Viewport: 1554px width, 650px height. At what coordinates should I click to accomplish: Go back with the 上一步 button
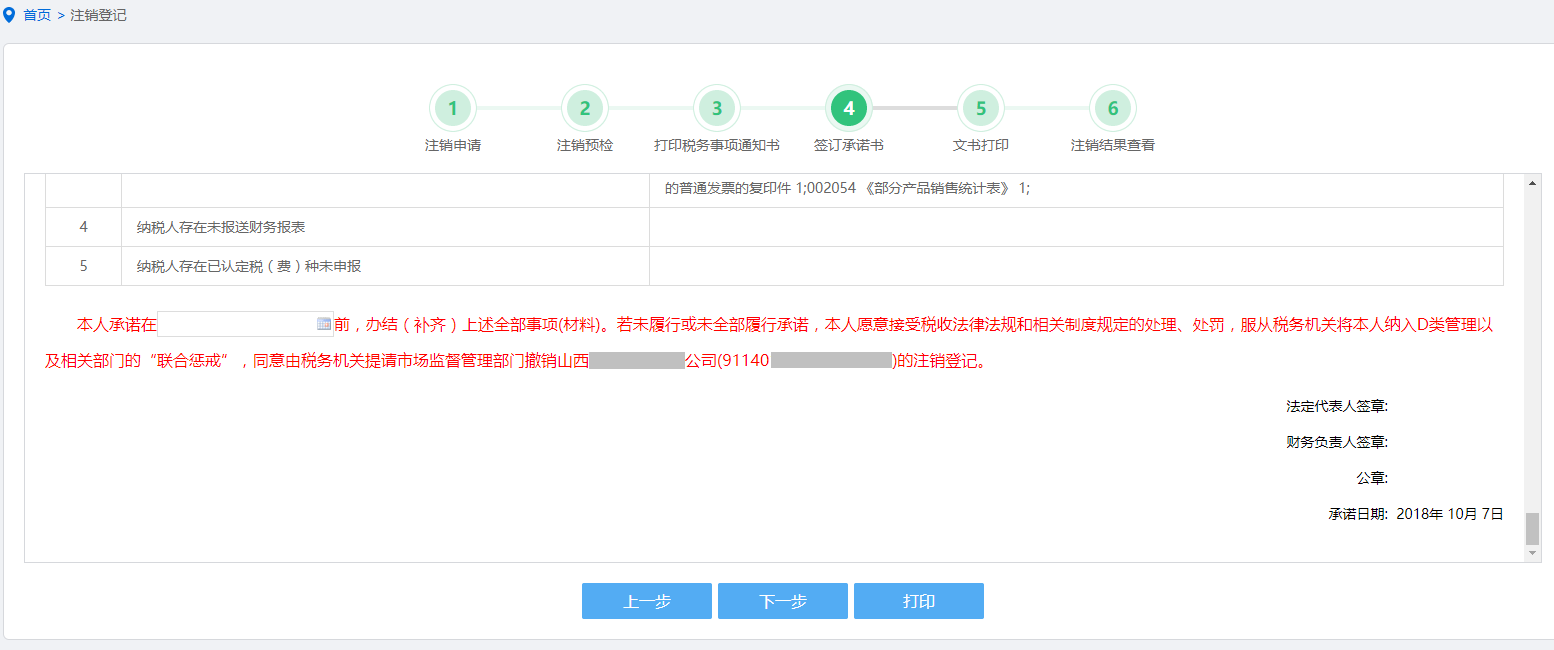click(647, 601)
